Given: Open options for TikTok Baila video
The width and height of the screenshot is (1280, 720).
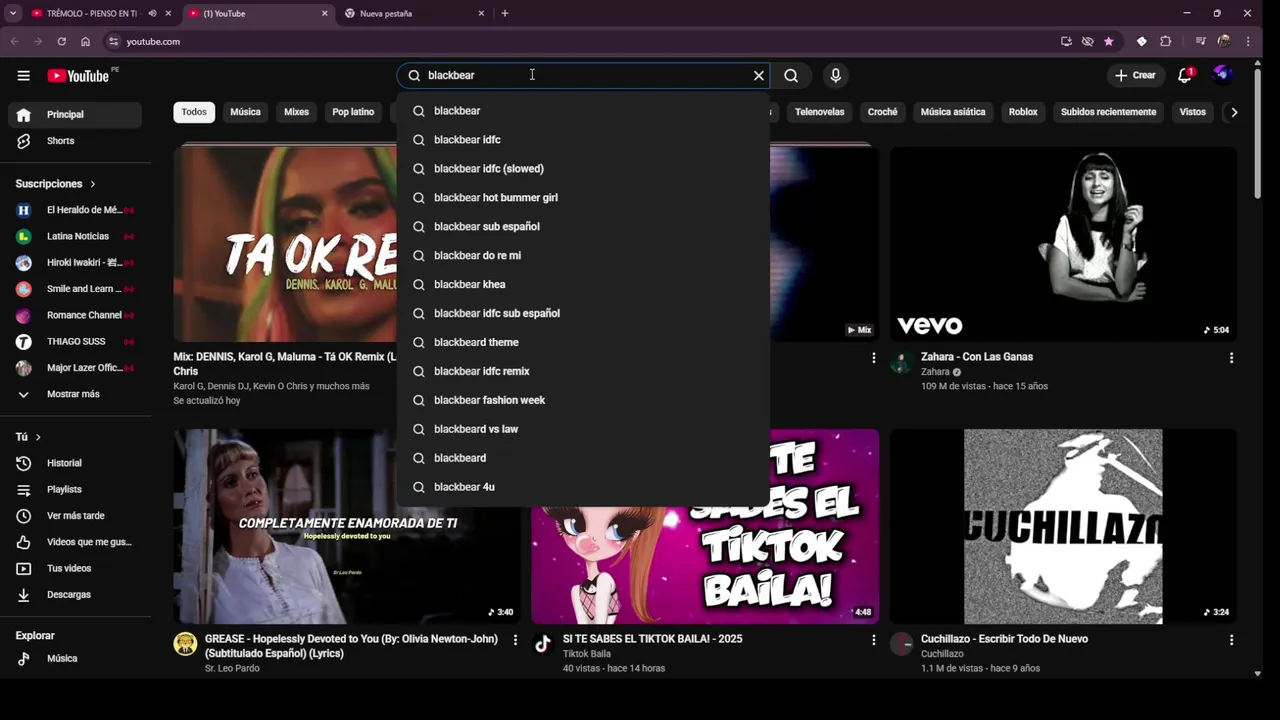Looking at the screenshot, I should 873,640.
